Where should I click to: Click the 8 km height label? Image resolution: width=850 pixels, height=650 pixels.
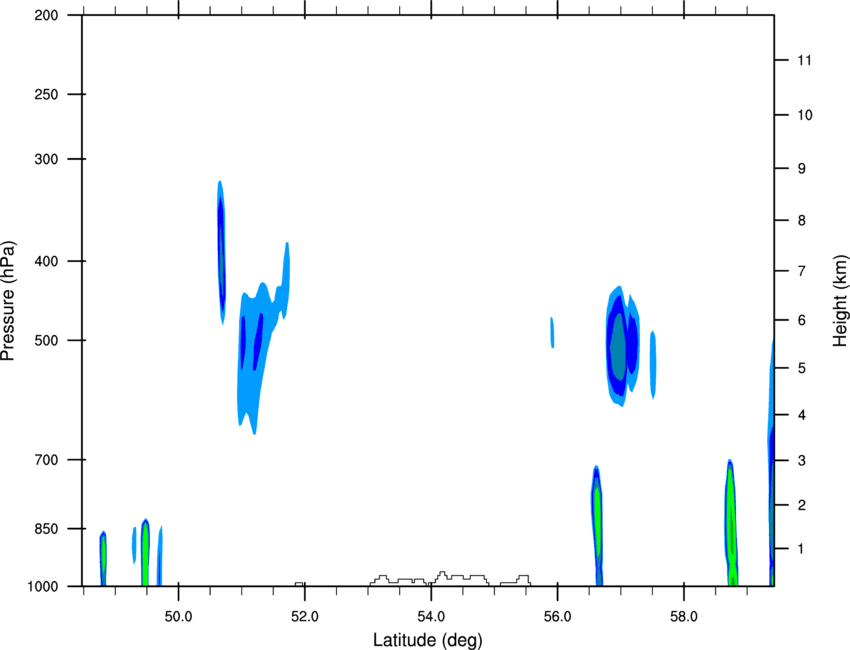pos(802,220)
